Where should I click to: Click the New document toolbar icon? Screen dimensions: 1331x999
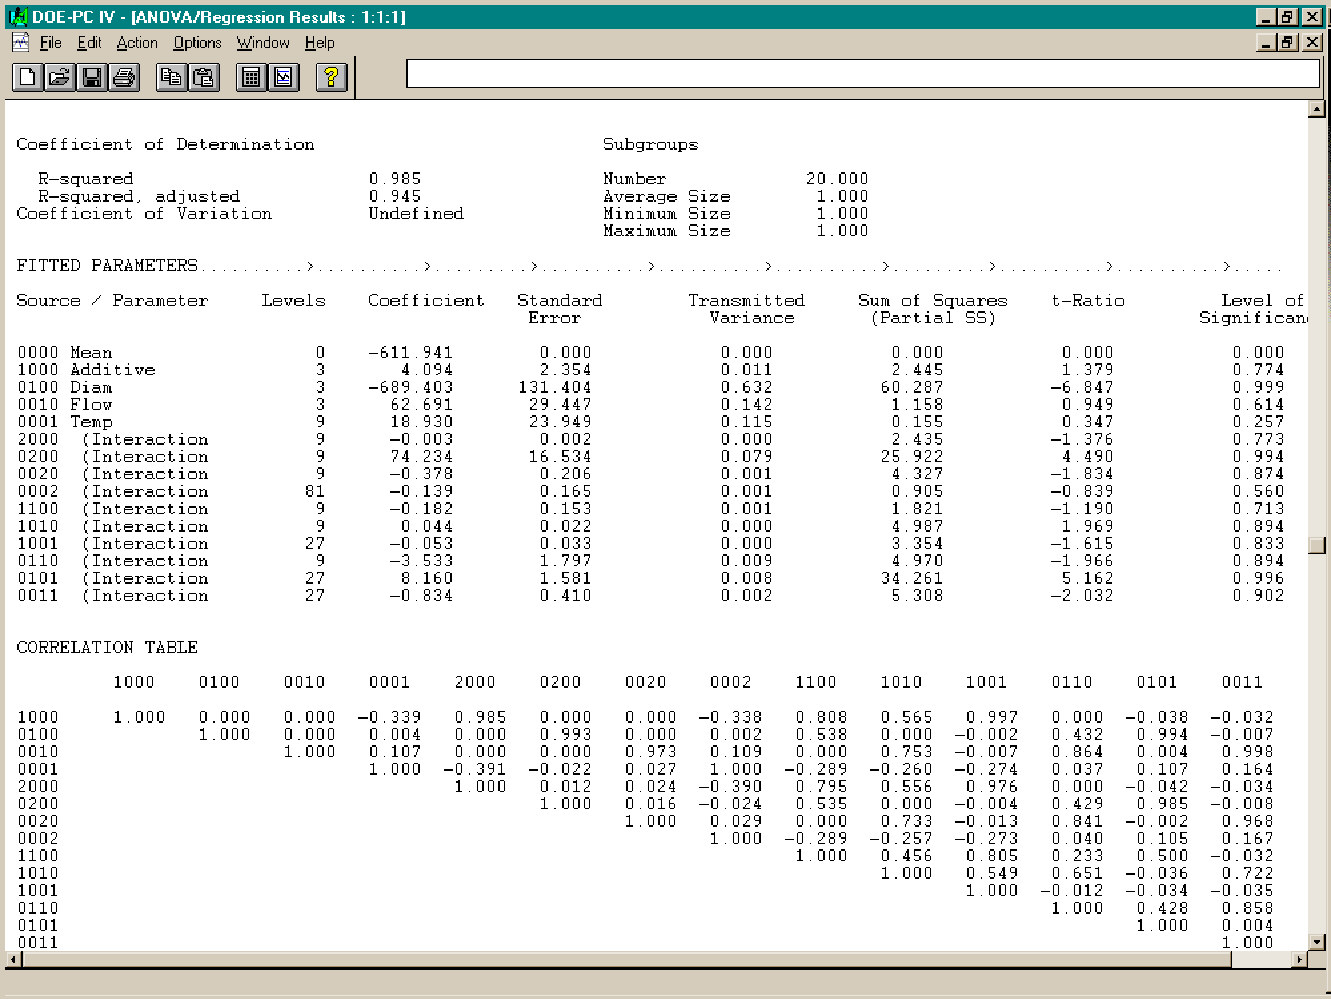(x=28, y=77)
